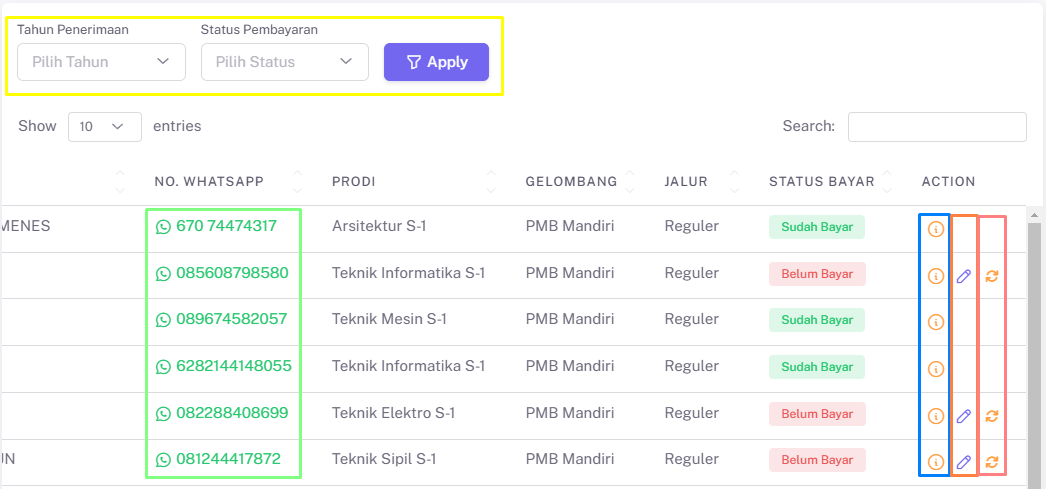
Task: Open the Show entries count dropdown
Action: 105,127
